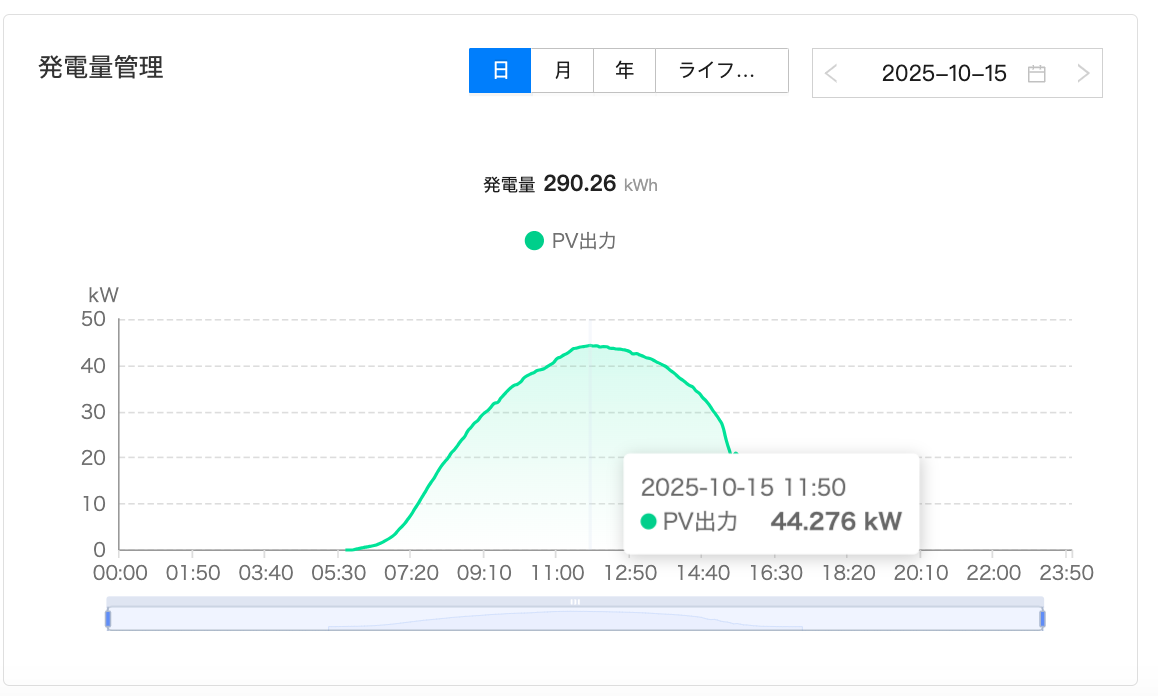Go to the previous day arrow

pos(832,73)
